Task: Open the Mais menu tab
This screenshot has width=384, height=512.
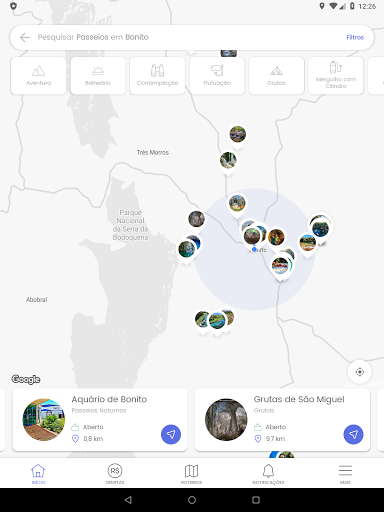Action: click(x=345, y=474)
